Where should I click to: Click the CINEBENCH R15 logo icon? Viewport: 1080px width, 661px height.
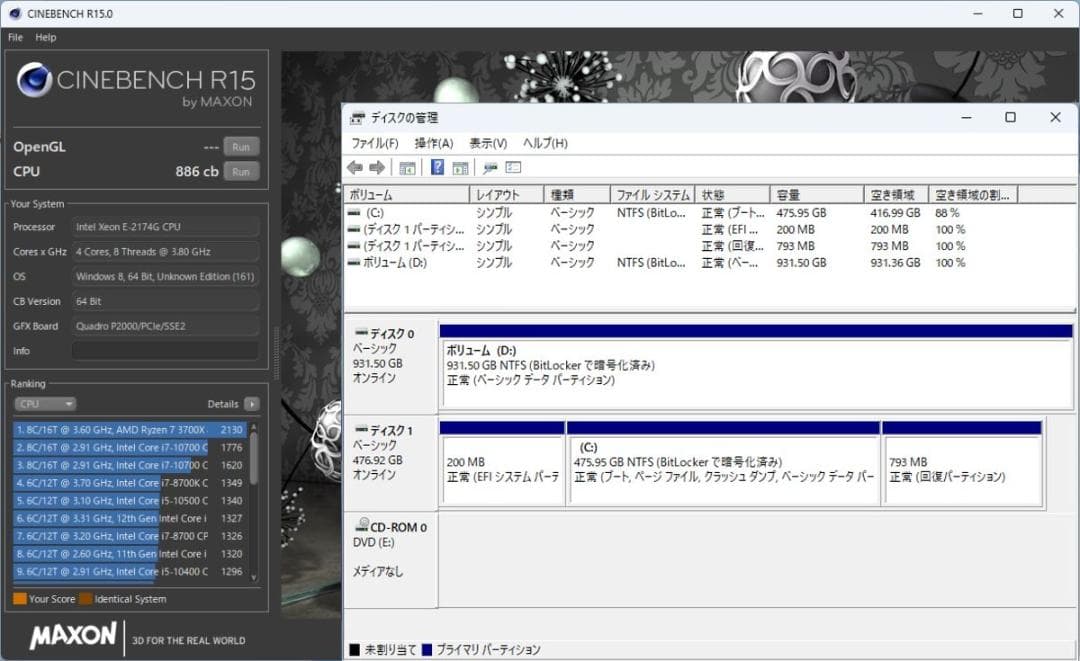click(x=35, y=80)
